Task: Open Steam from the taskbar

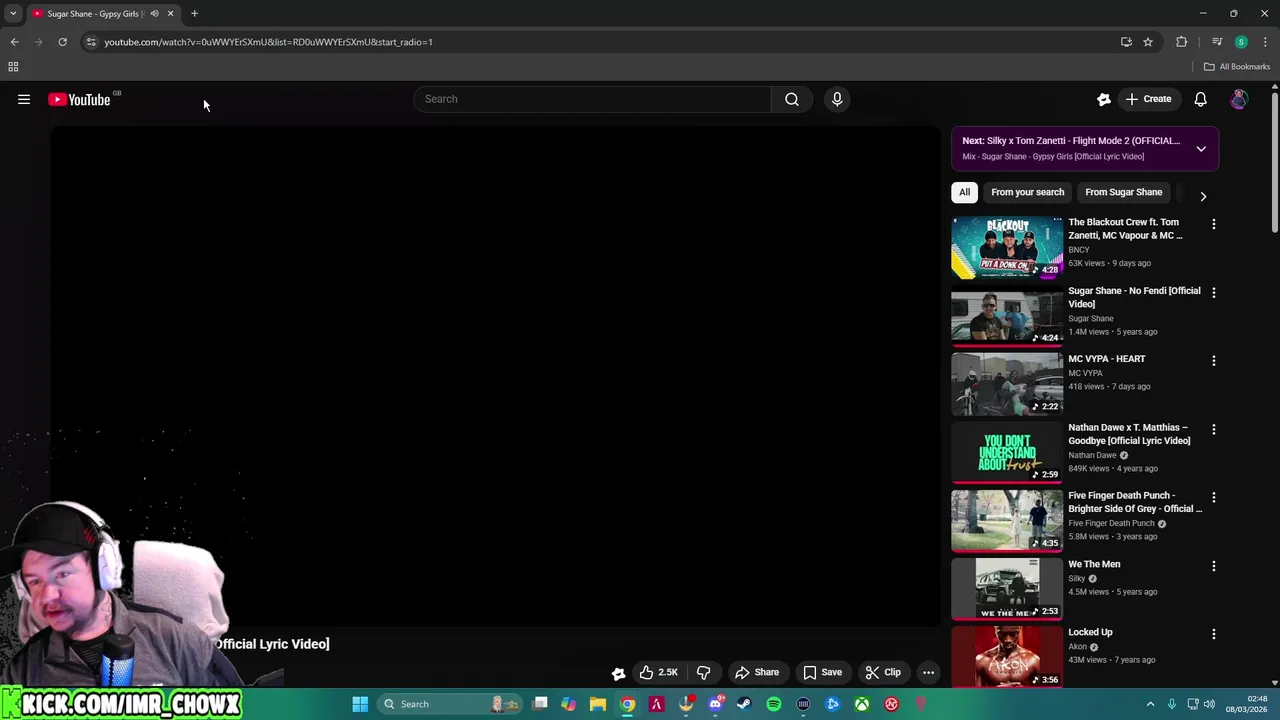Action: [x=744, y=704]
